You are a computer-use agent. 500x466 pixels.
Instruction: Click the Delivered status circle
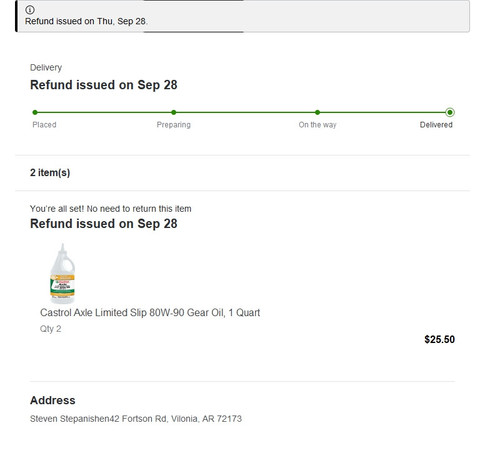coord(450,112)
